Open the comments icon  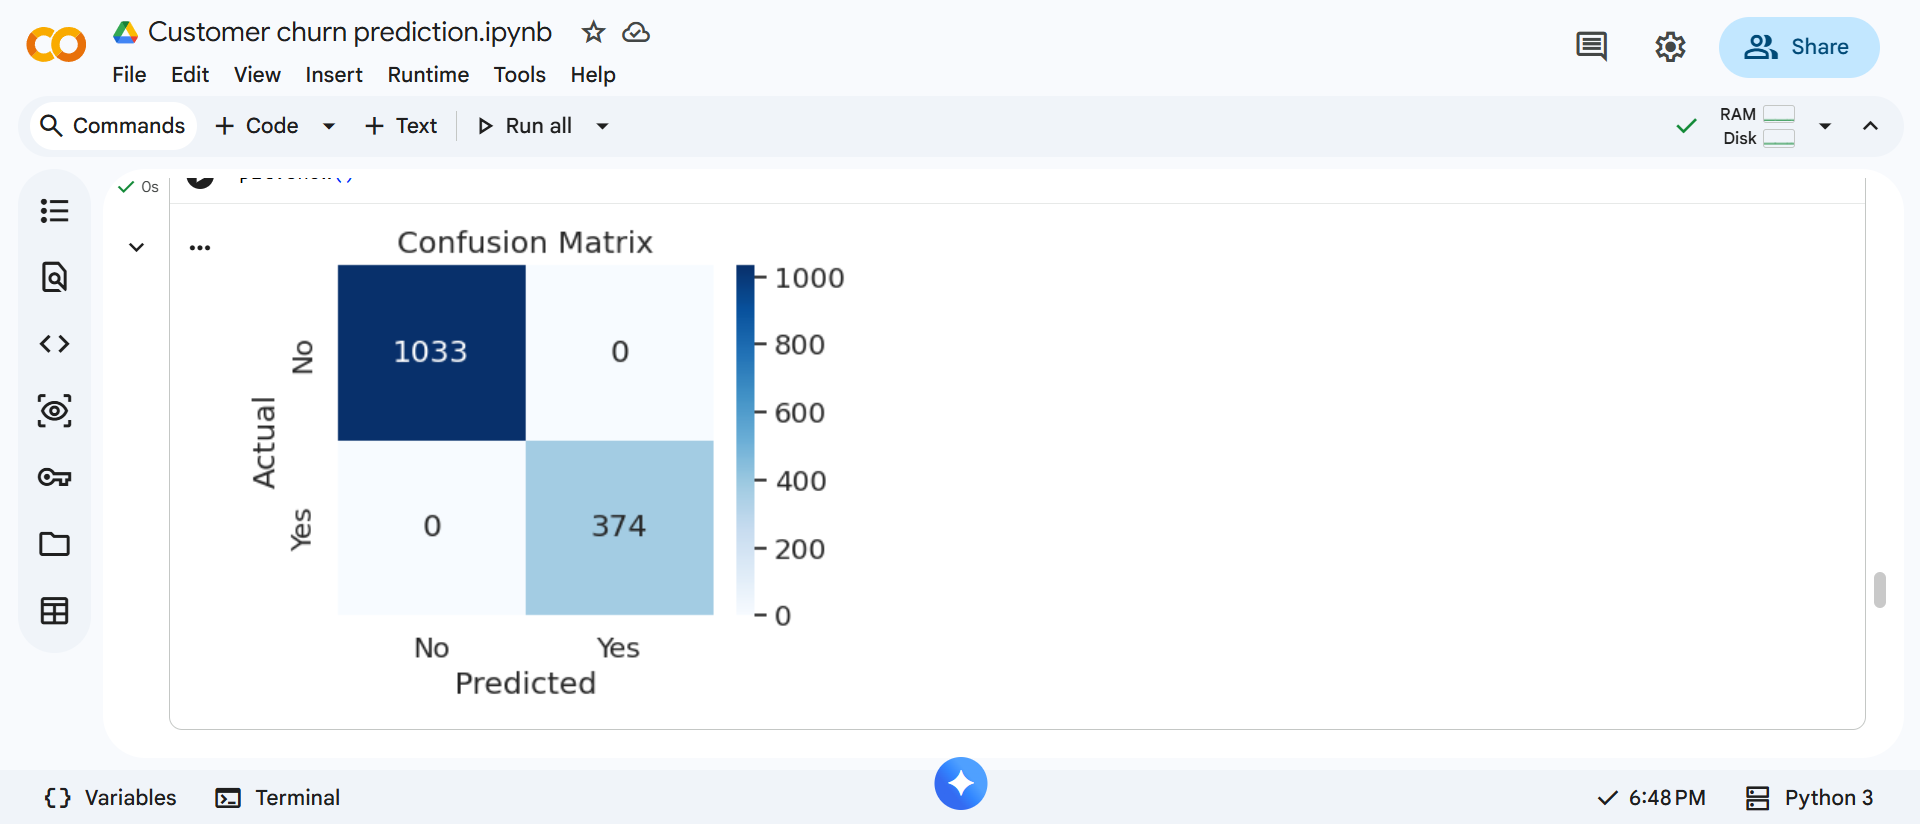(1591, 47)
